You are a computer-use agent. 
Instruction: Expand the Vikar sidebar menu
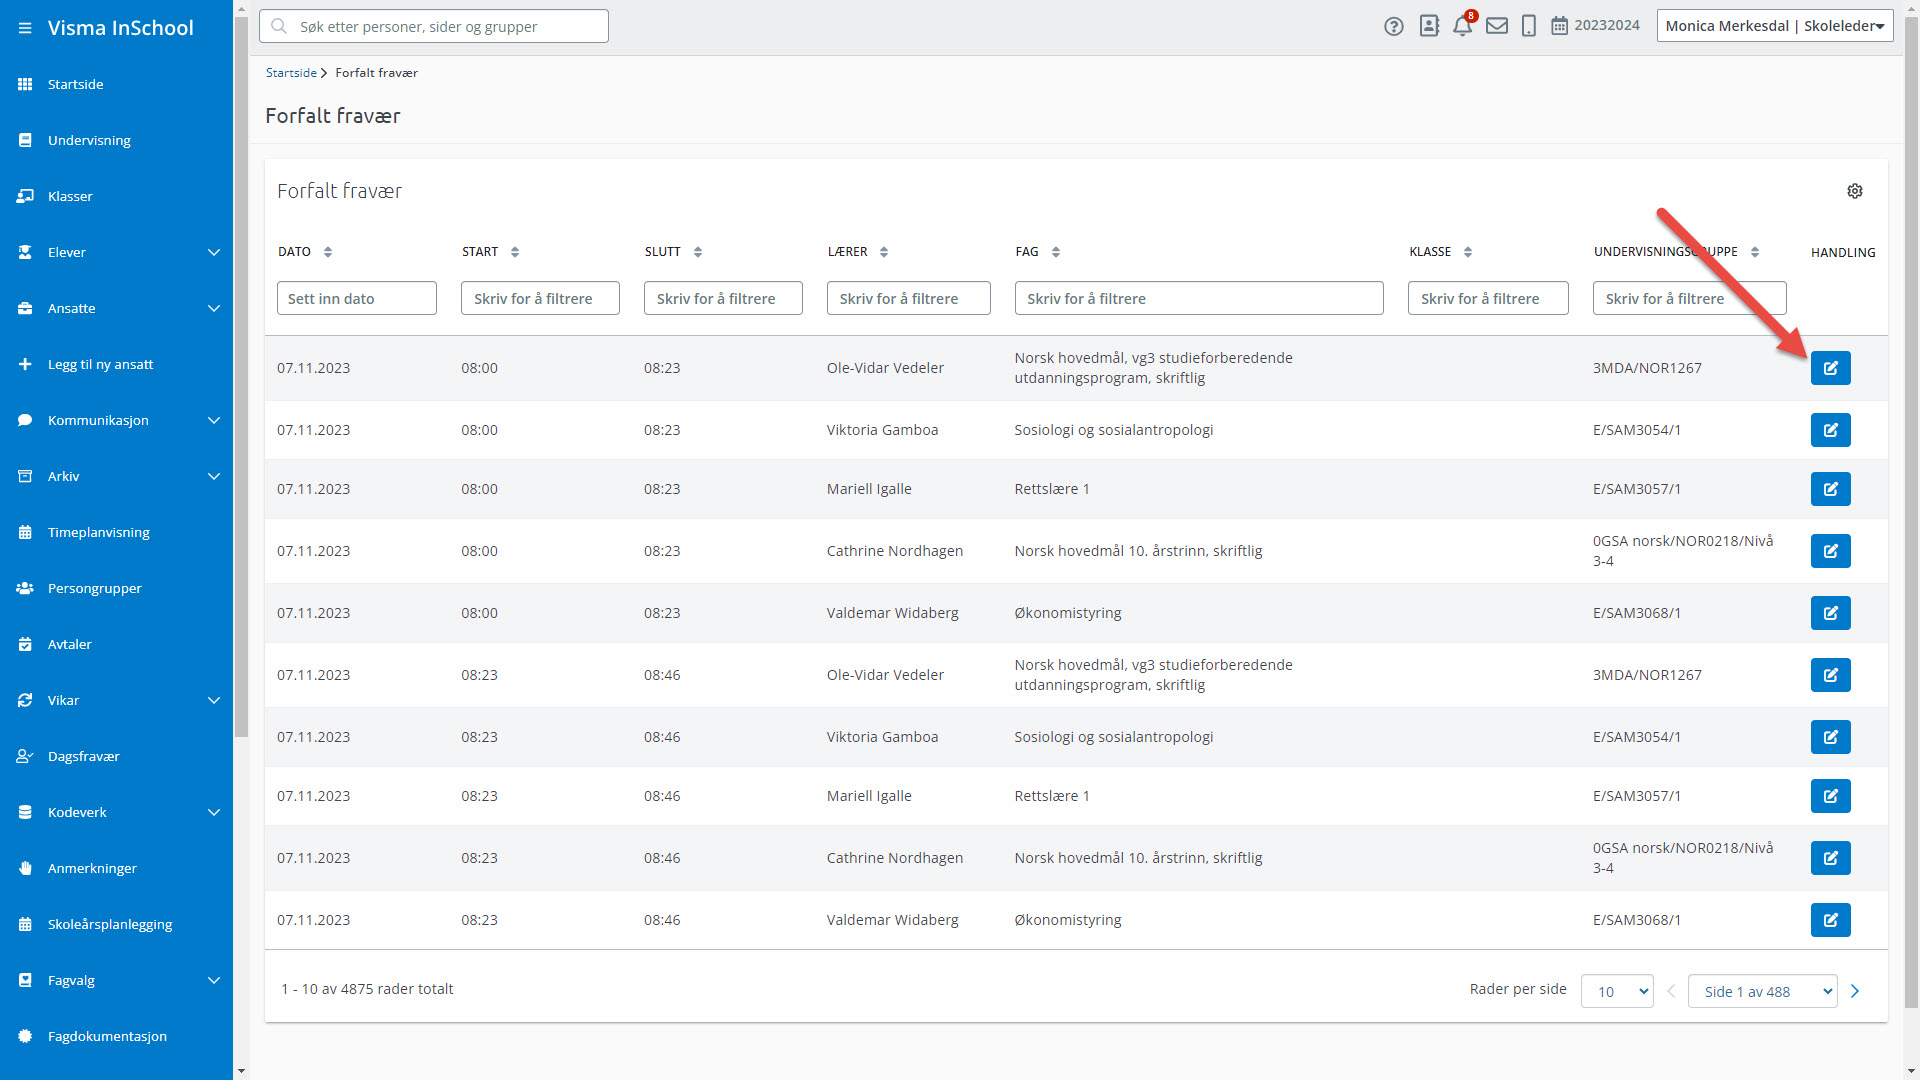pyautogui.click(x=116, y=700)
